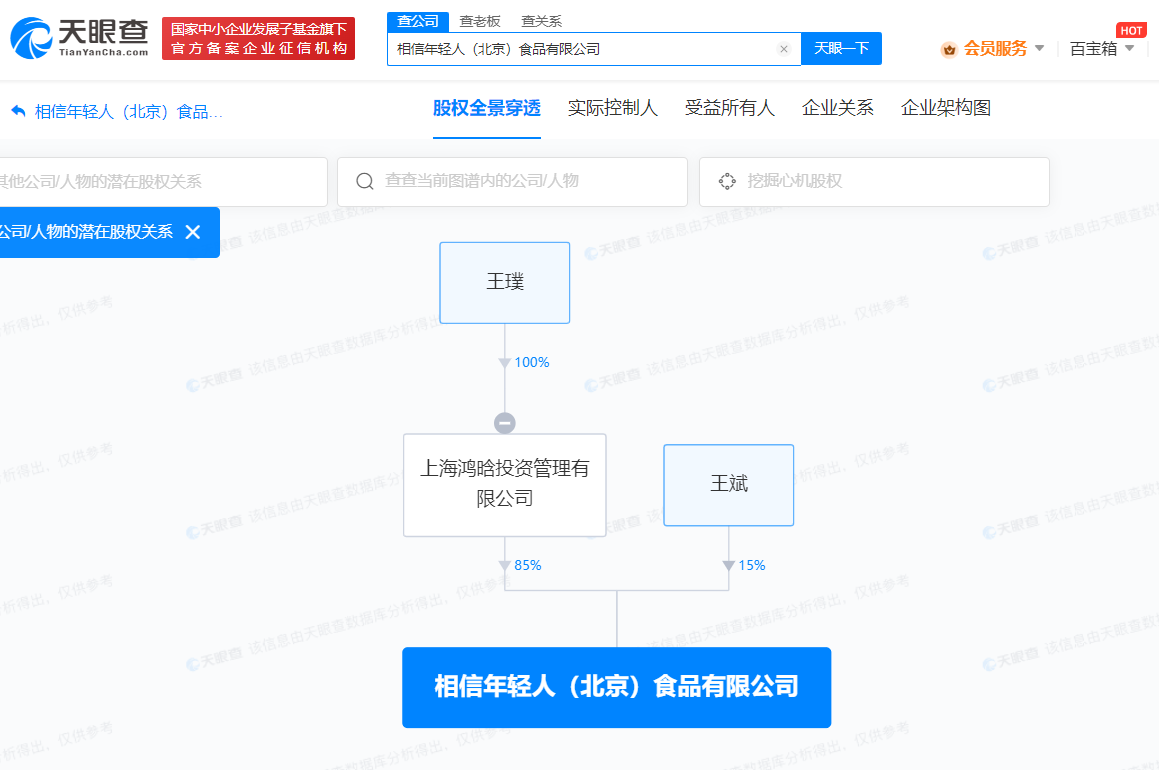The height and width of the screenshot is (770, 1159).
Task: Clear the search box text
Action: point(783,49)
